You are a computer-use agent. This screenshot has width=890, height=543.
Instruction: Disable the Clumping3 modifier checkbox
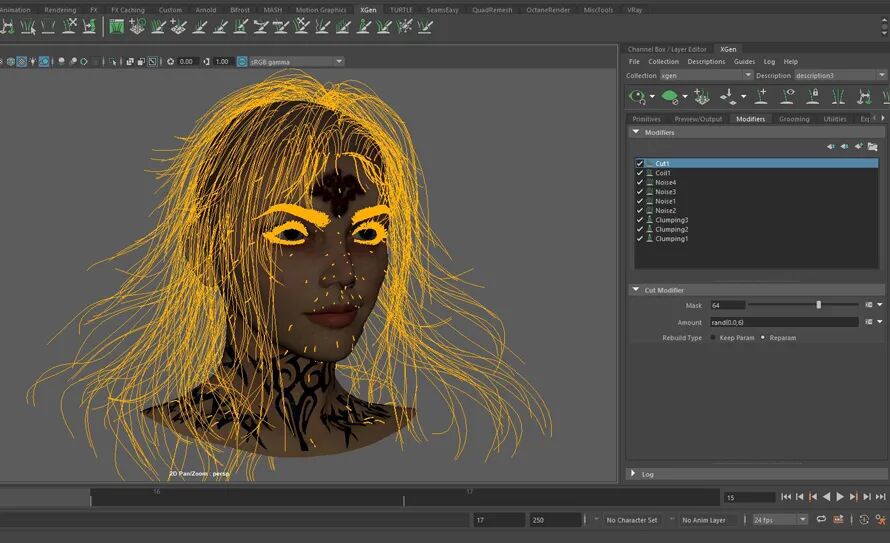(640, 220)
